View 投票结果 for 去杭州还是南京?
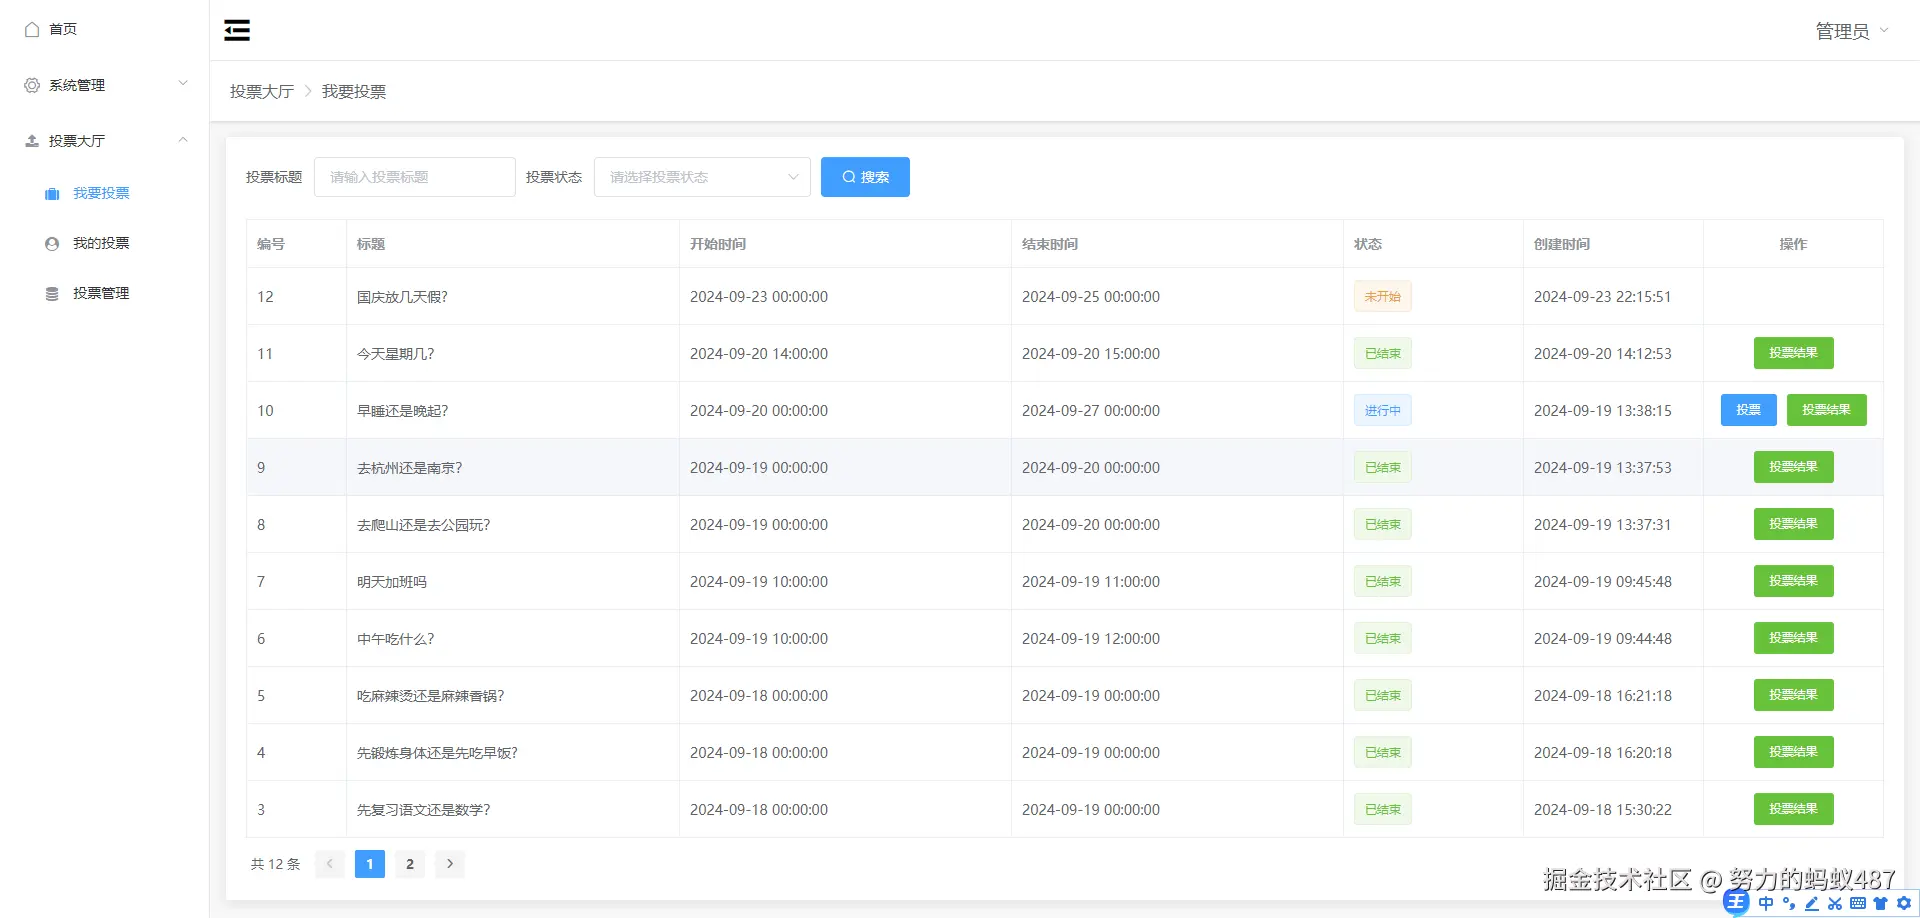1920x918 pixels. [x=1794, y=467]
